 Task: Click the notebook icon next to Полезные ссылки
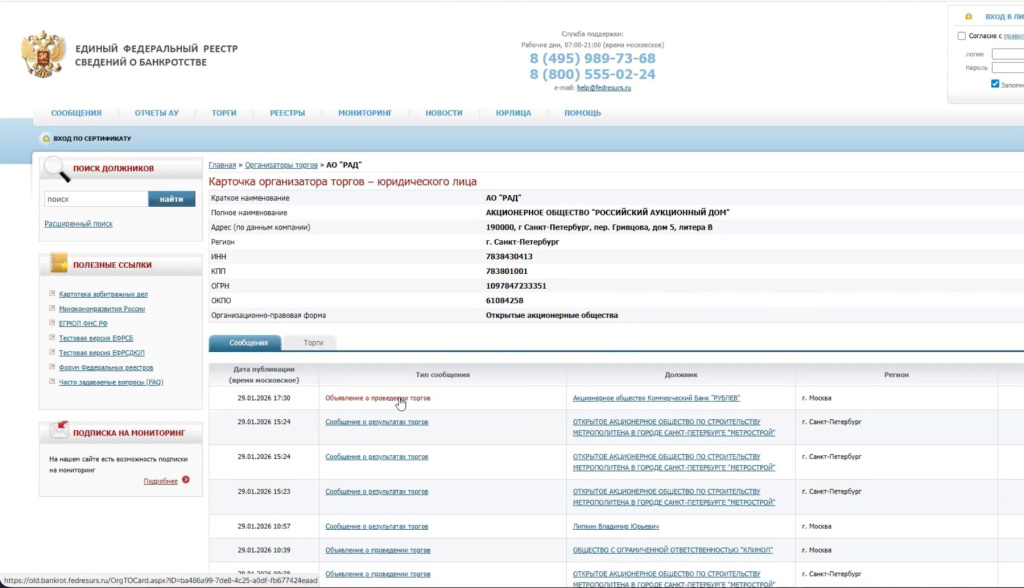55,265
